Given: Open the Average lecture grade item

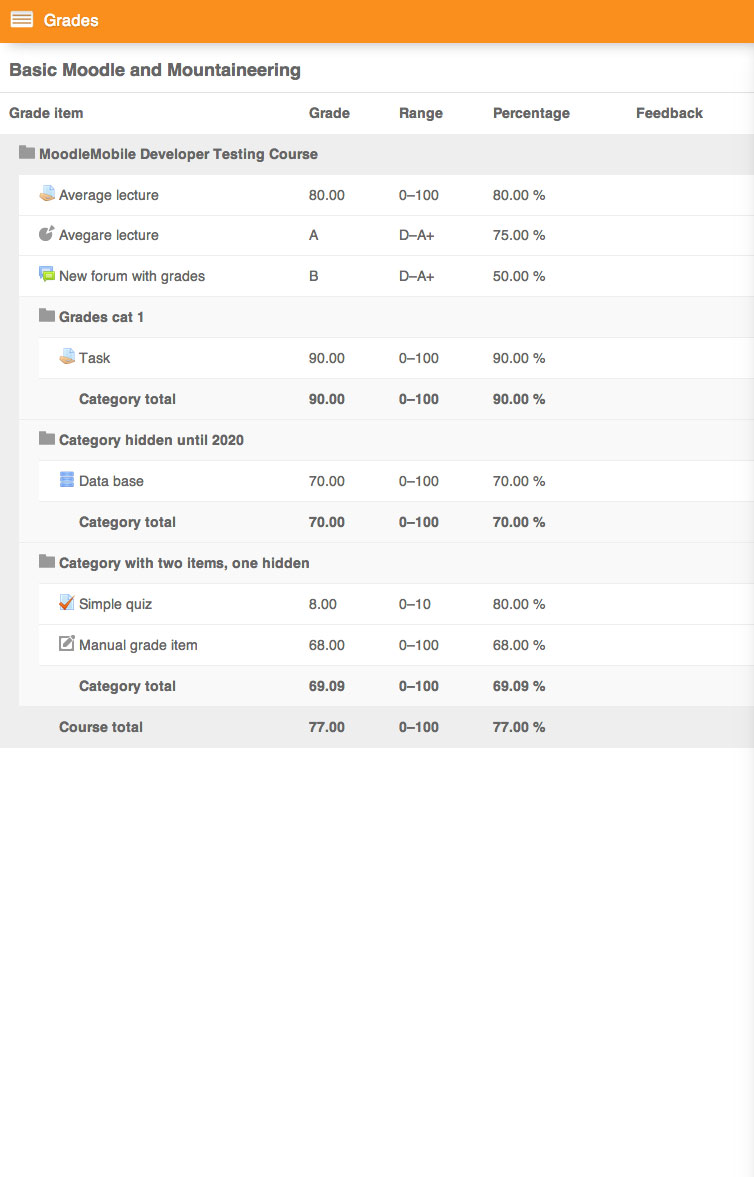Looking at the screenshot, I should tap(109, 195).
